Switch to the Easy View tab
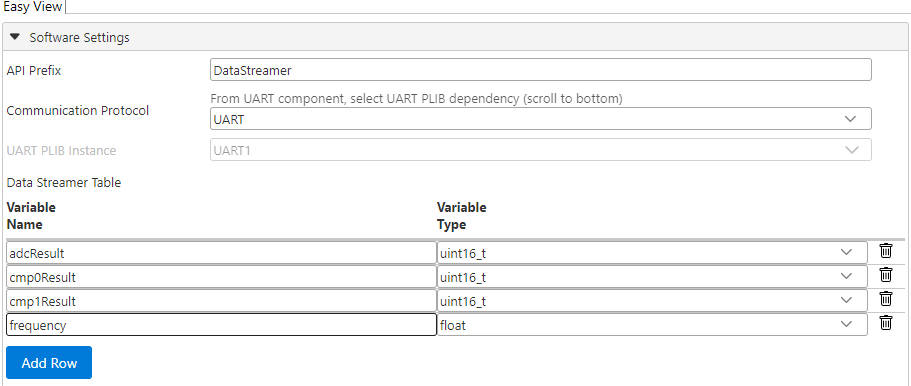 (x=33, y=7)
